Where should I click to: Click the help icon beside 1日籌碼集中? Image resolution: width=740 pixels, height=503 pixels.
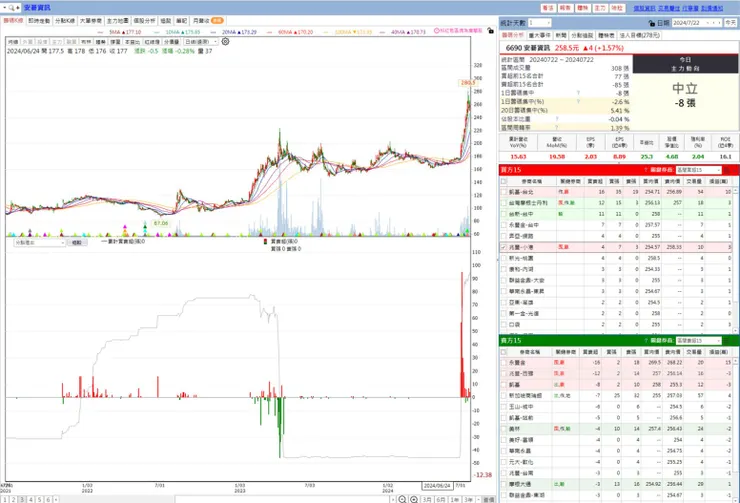click(x=578, y=93)
